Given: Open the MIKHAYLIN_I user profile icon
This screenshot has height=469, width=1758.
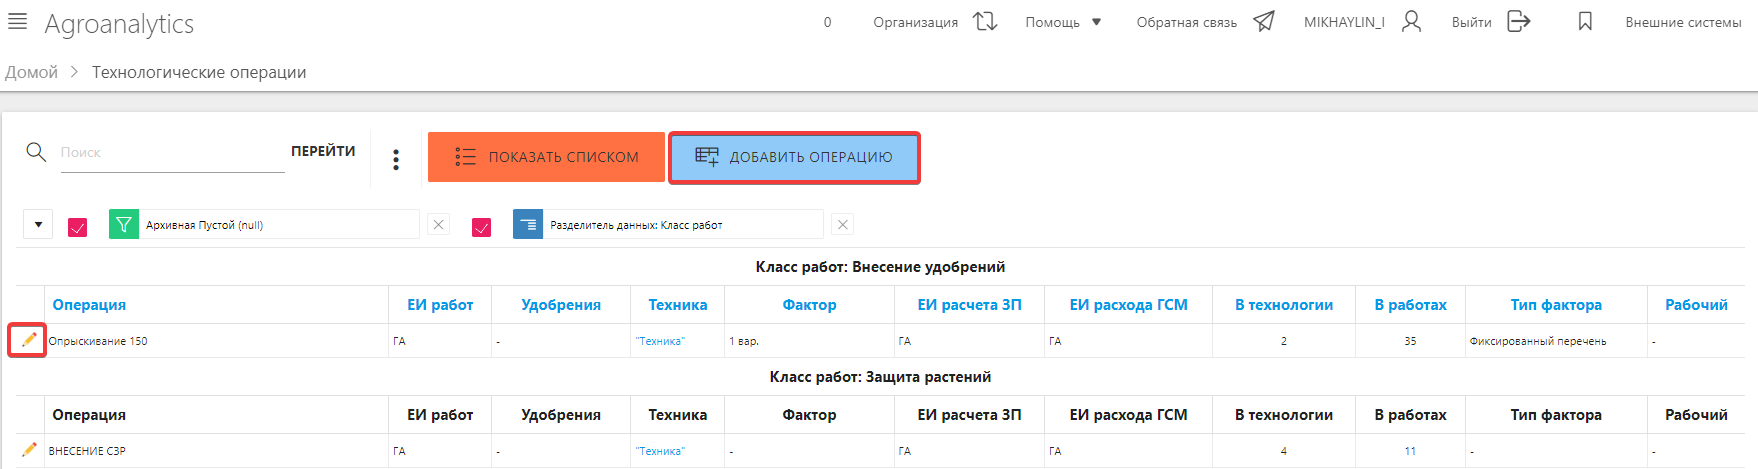Looking at the screenshot, I should click(1411, 22).
